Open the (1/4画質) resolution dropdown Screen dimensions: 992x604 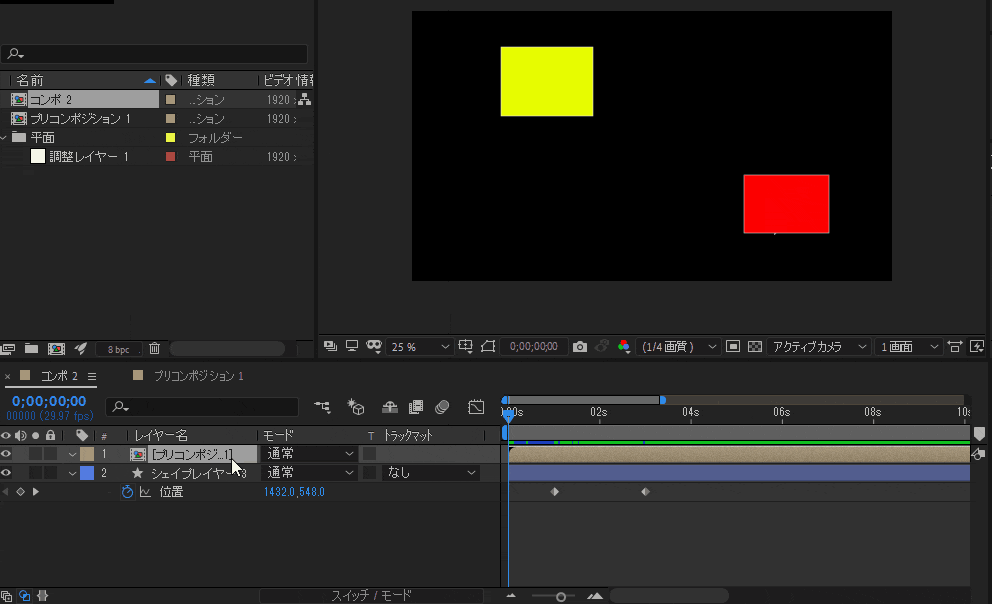678,347
